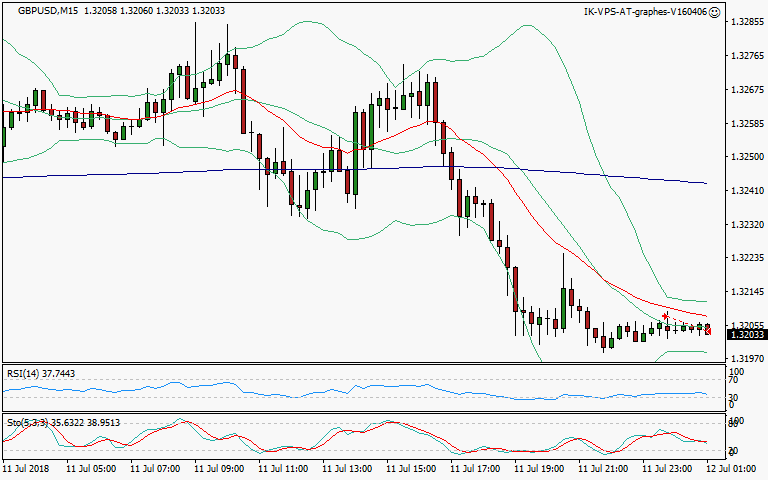Click the 1.31970 price scale label
Image resolution: width=768 pixels, height=480 pixels.
point(747,359)
